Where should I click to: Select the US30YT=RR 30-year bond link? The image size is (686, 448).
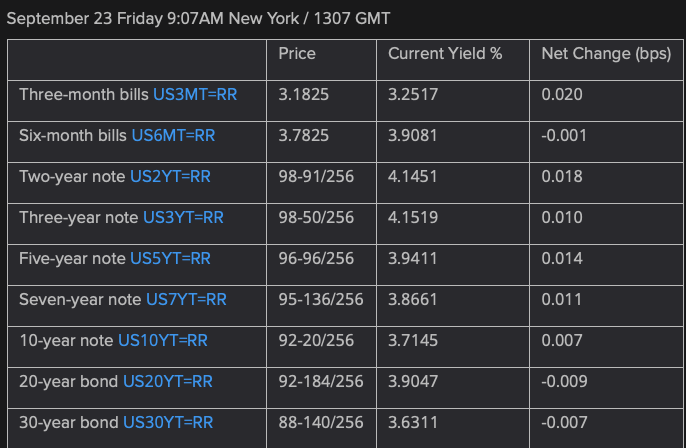[x=168, y=422]
